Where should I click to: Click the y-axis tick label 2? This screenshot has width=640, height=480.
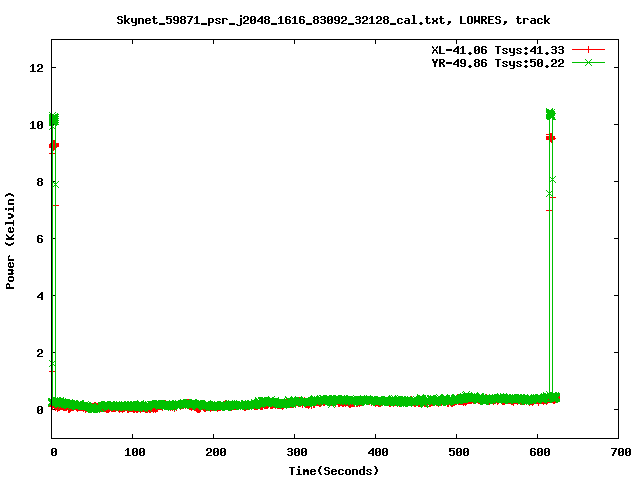40,353
